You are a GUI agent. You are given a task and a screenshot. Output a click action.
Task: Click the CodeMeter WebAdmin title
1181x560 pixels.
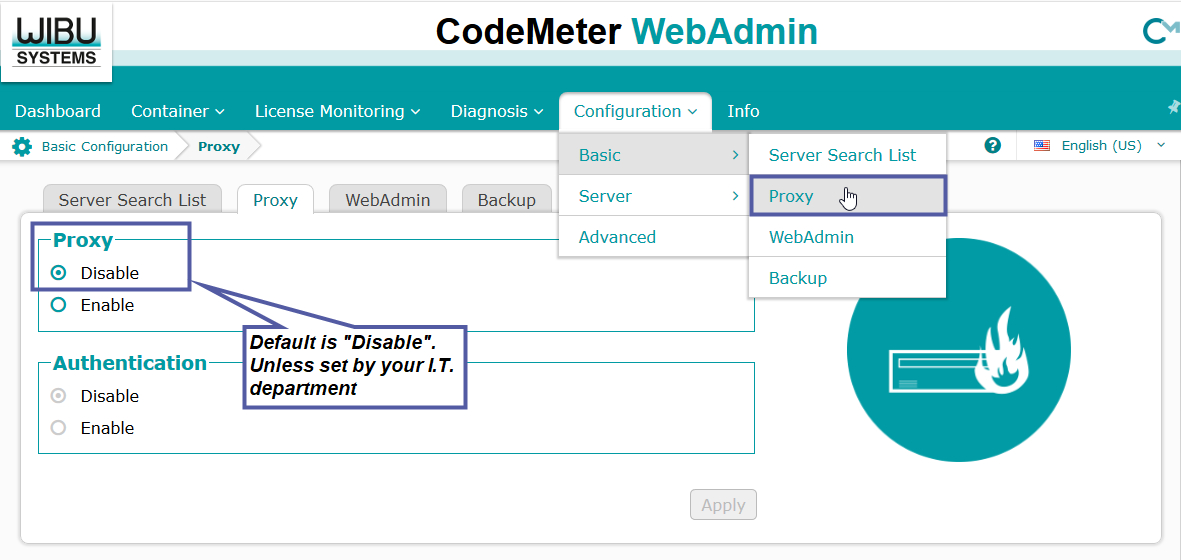click(x=627, y=32)
